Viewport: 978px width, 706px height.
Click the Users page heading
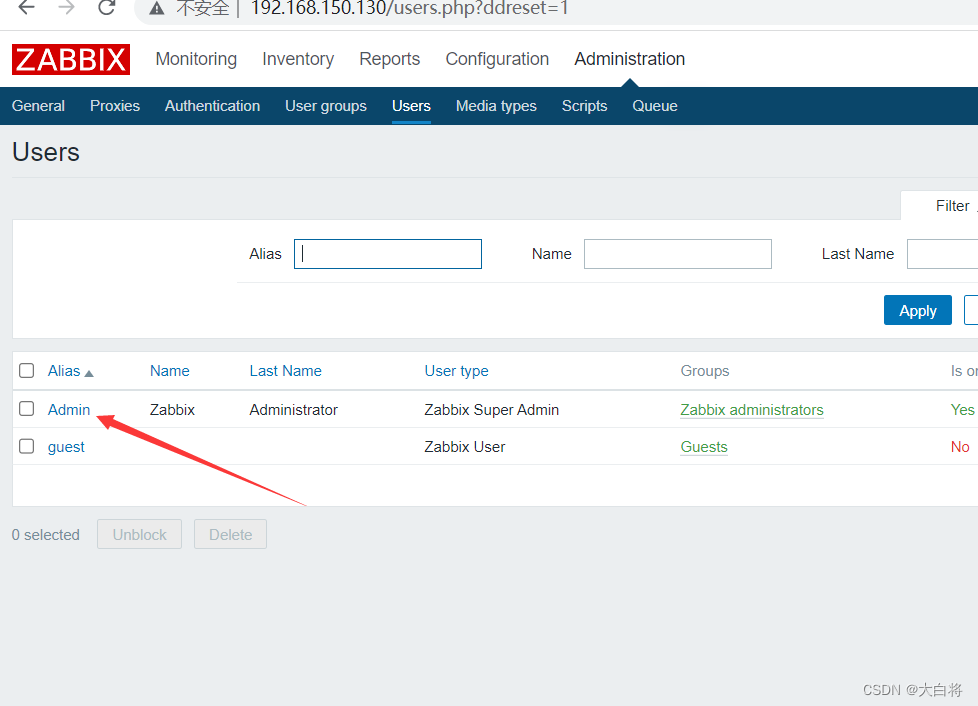46,152
